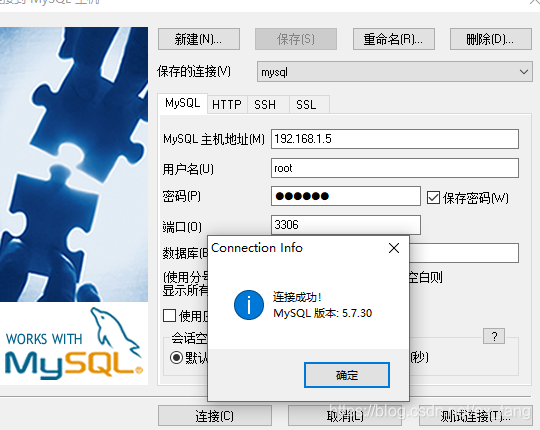The width and height of the screenshot is (540, 430).
Task: Click the 用户名(U) username label
Action: pos(188,169)
